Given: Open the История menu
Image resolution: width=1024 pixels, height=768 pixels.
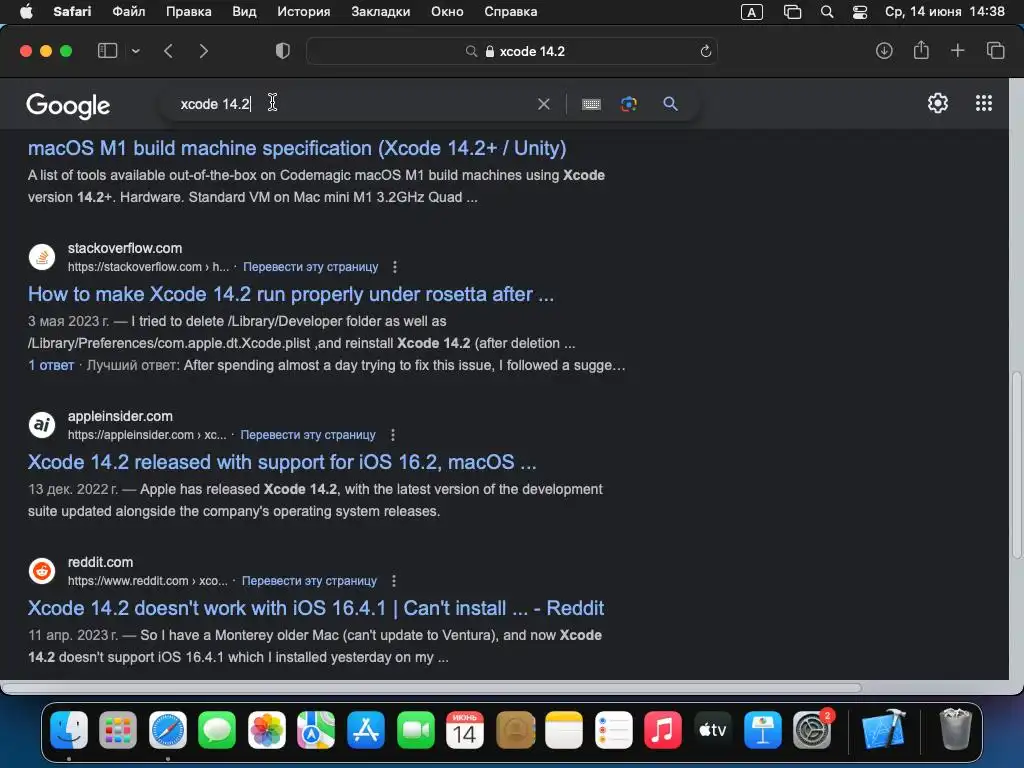Looking at the screenshot, I should [304, 12].
